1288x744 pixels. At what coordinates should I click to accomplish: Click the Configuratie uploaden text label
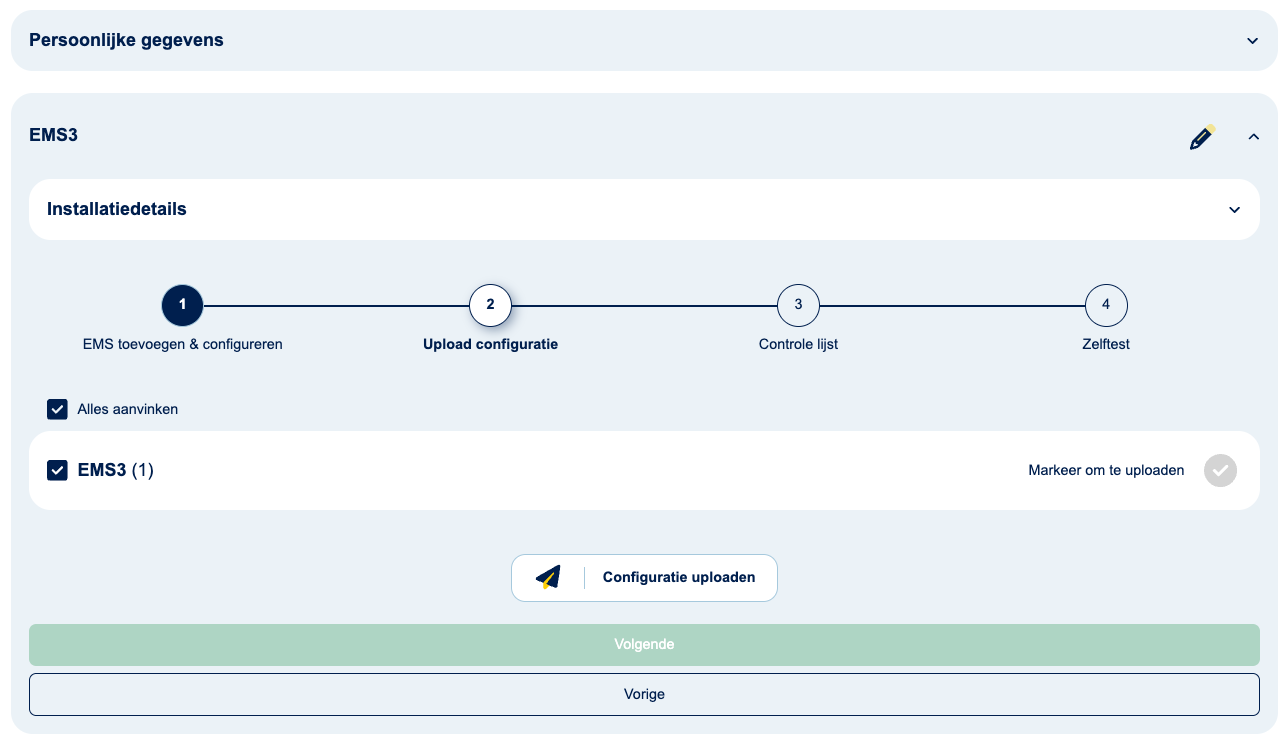pyautogui.click(x=679, y=578)
